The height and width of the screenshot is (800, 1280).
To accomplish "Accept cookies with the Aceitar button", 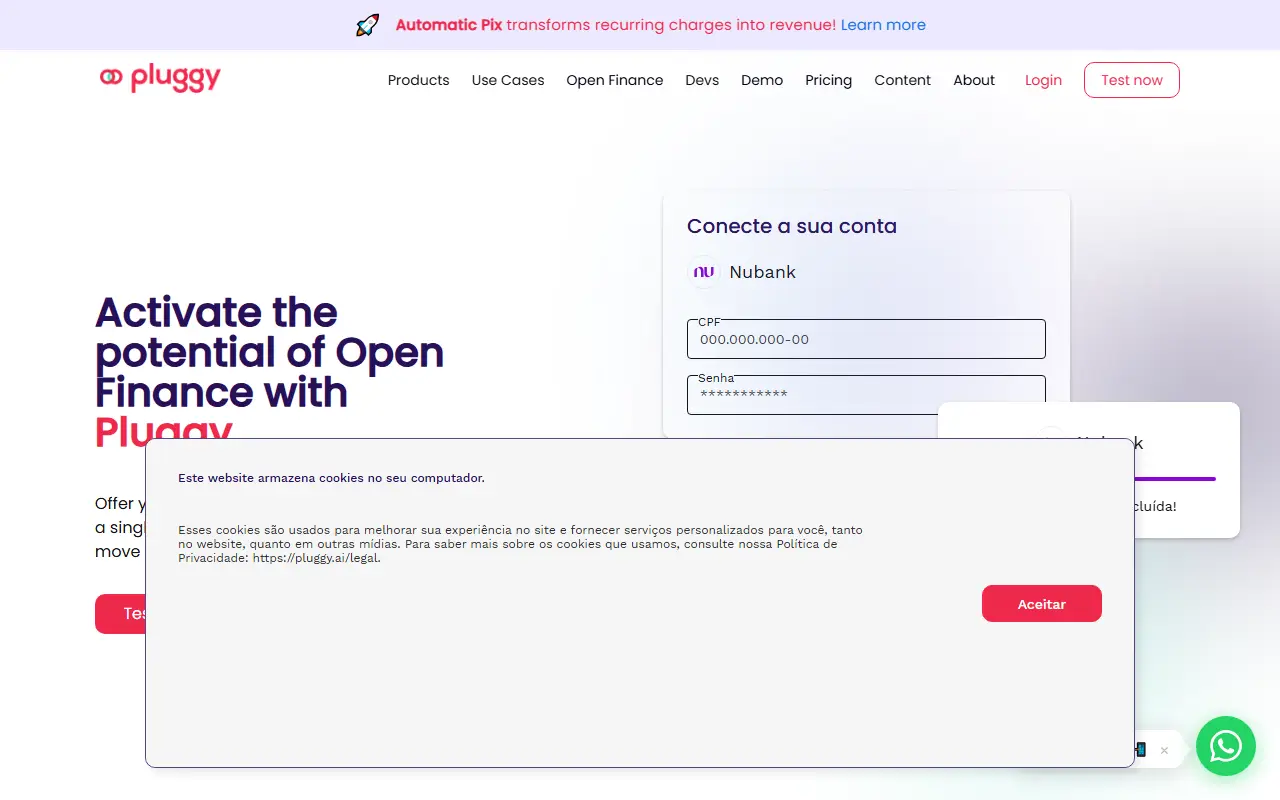I will [1042, 604].
